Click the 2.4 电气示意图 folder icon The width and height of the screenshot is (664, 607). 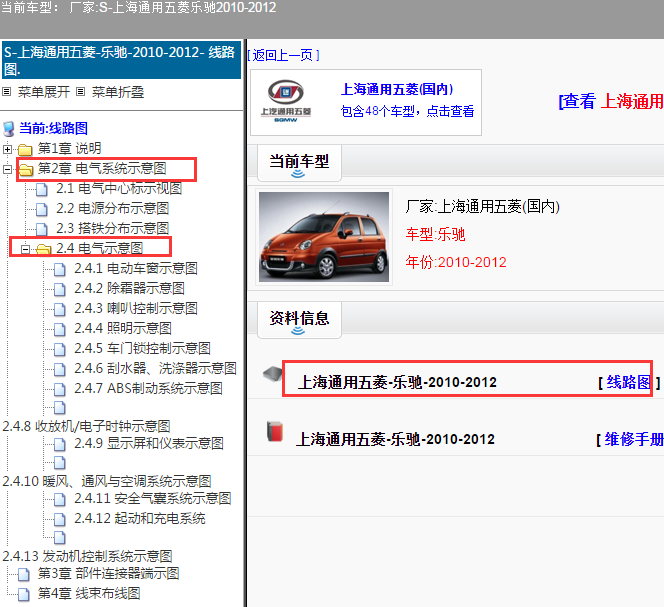click(44, 249)
